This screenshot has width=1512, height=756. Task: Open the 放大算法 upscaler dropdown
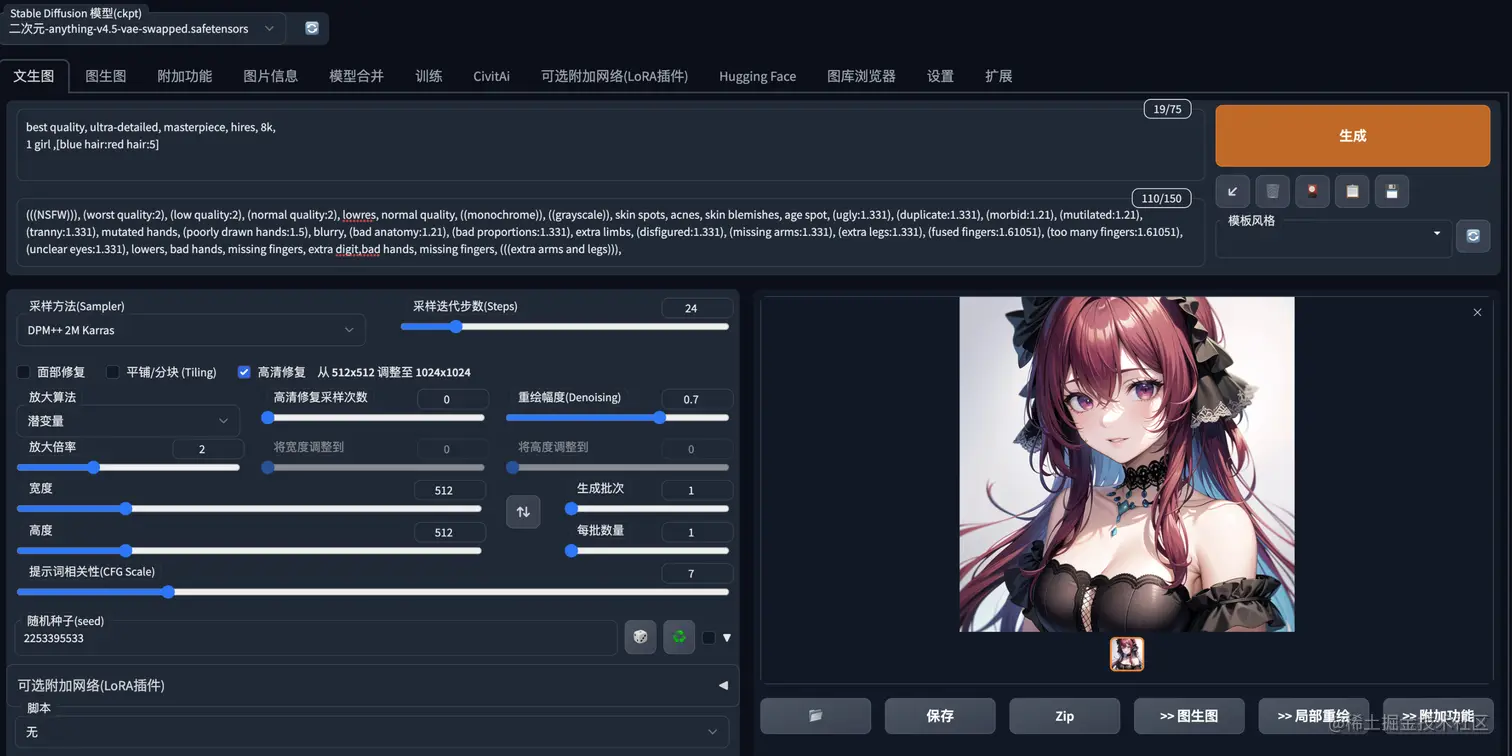click(x=128, y=421)
